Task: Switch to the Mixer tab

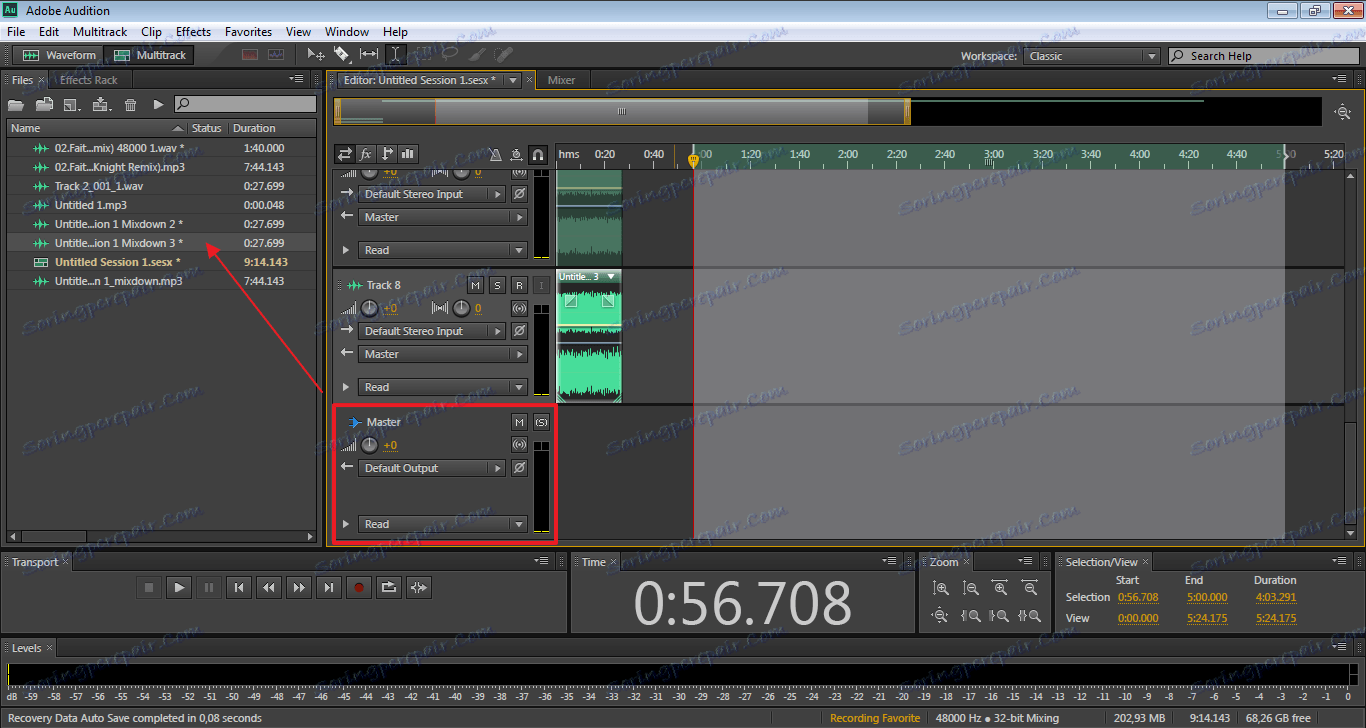Action: click(x=561, y=80)
